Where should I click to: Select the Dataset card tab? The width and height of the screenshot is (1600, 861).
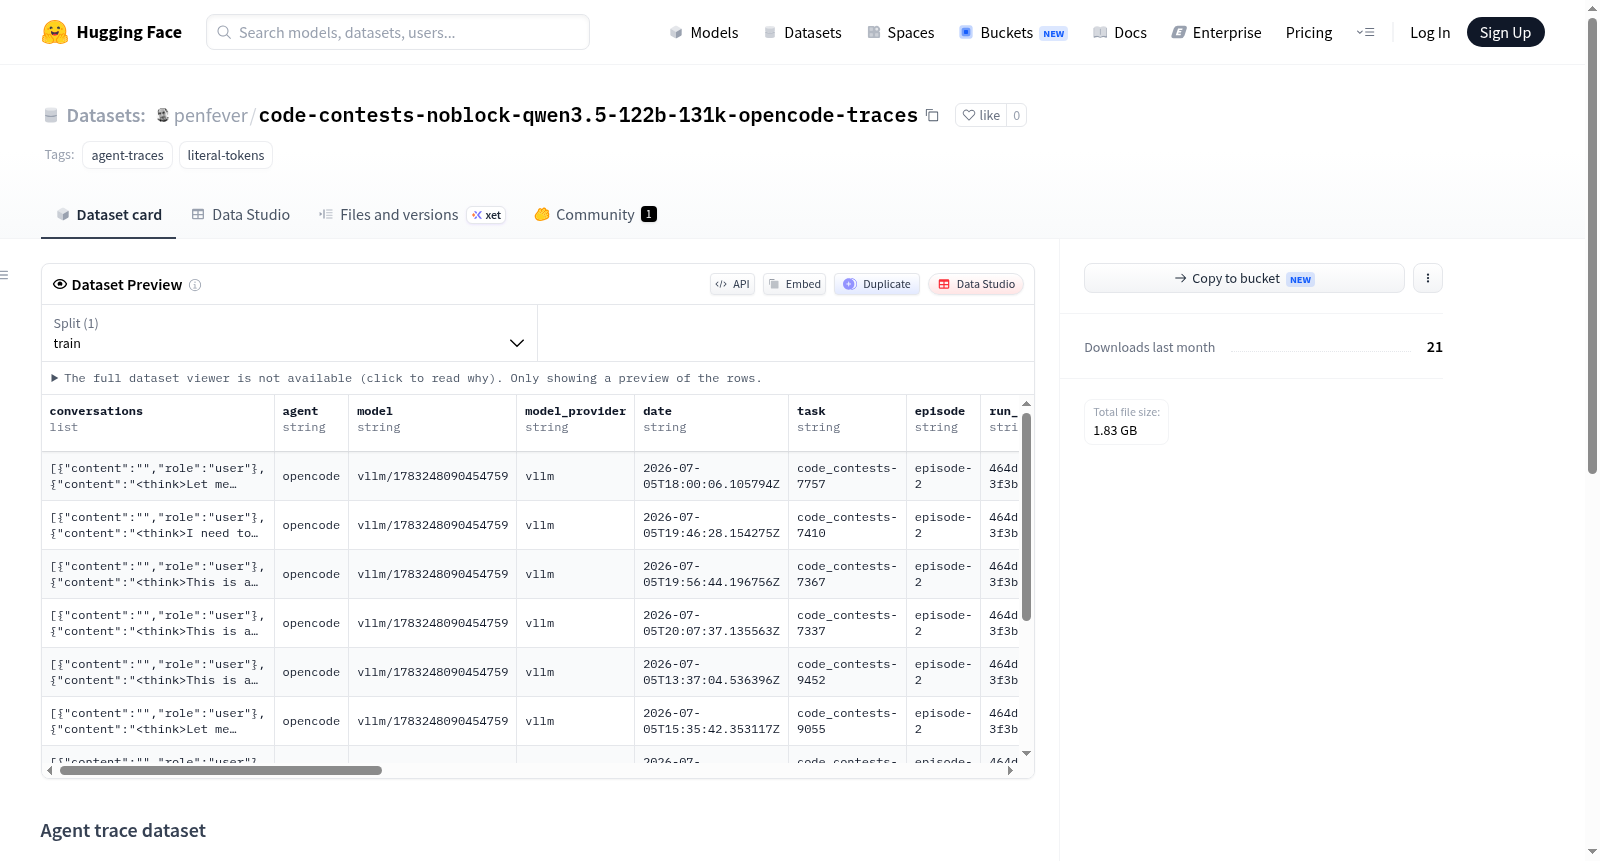tap(109, 214)
